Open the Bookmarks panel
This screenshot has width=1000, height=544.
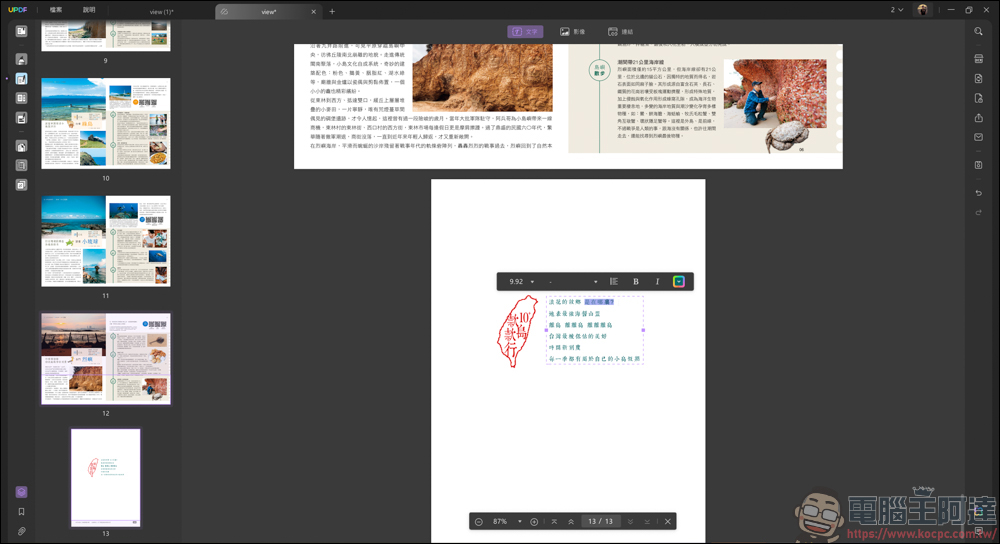coord(21,511)
